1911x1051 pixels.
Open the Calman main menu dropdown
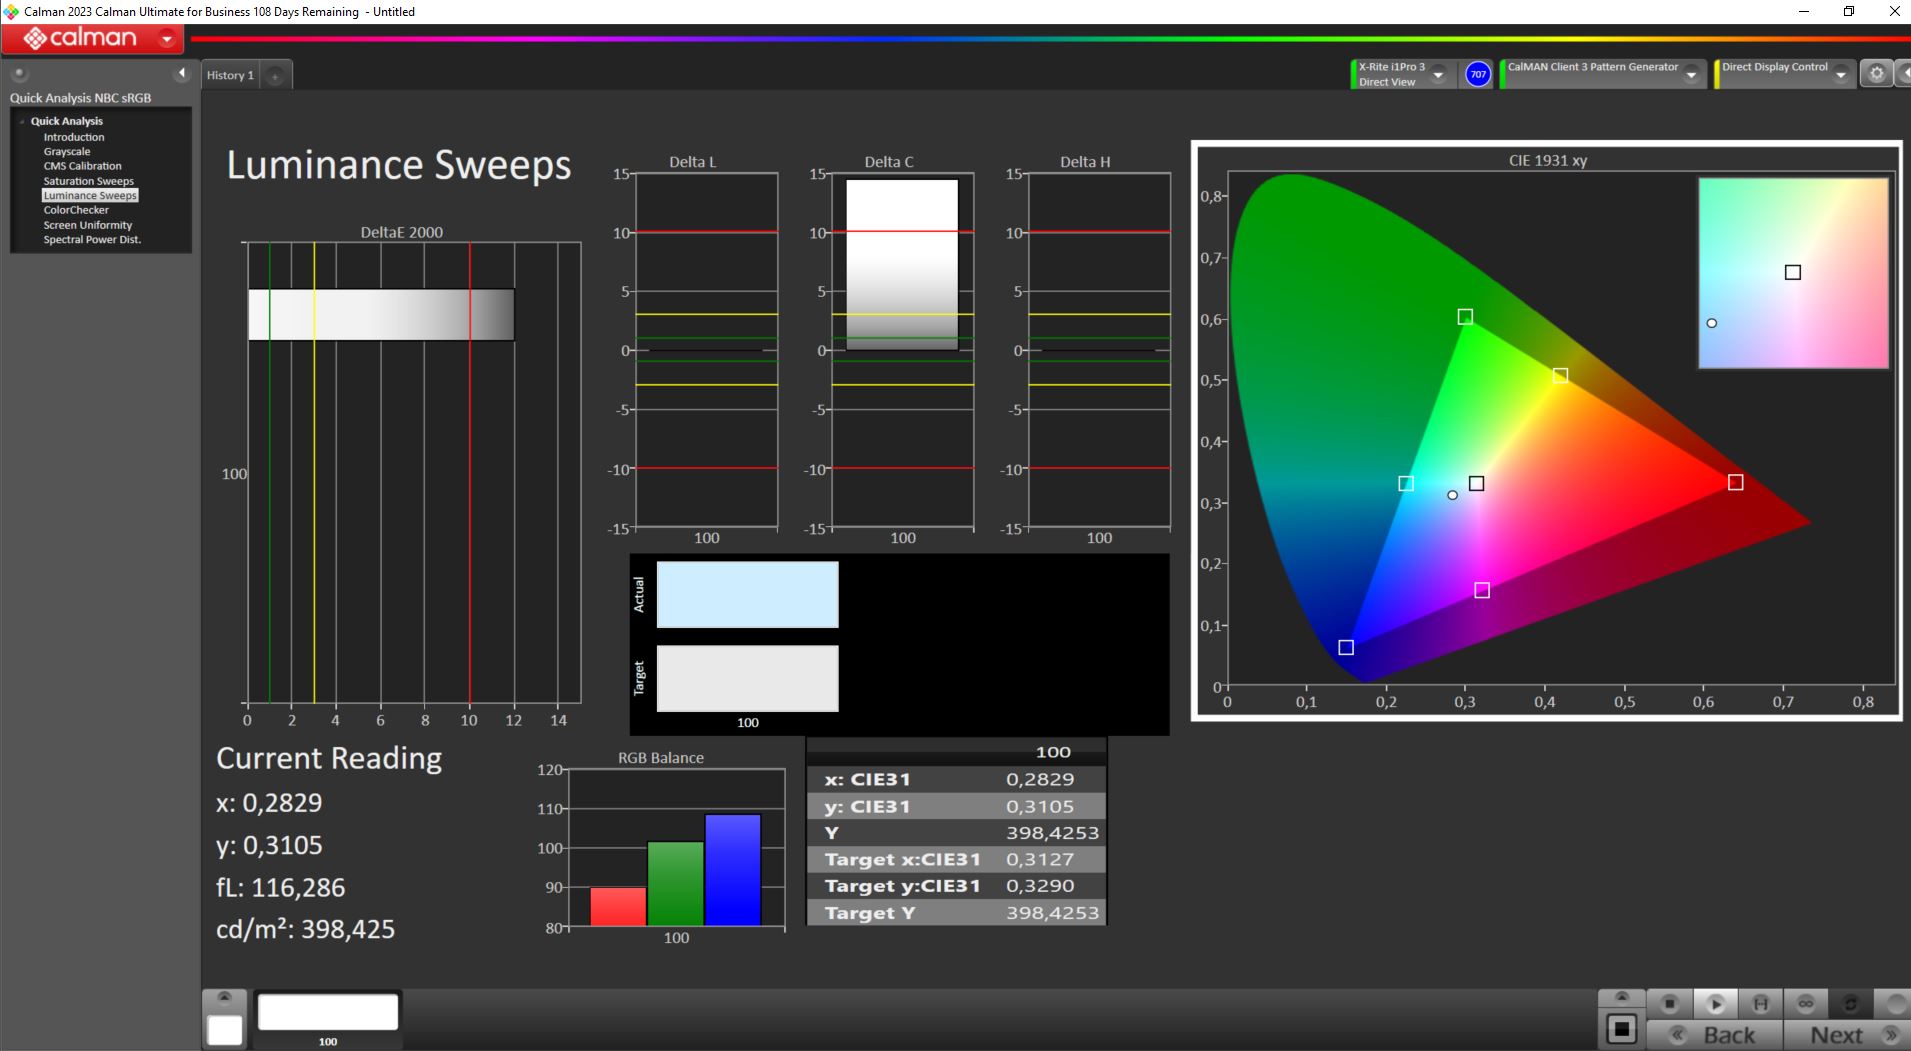pyautogui.click(x=167, y=39)
